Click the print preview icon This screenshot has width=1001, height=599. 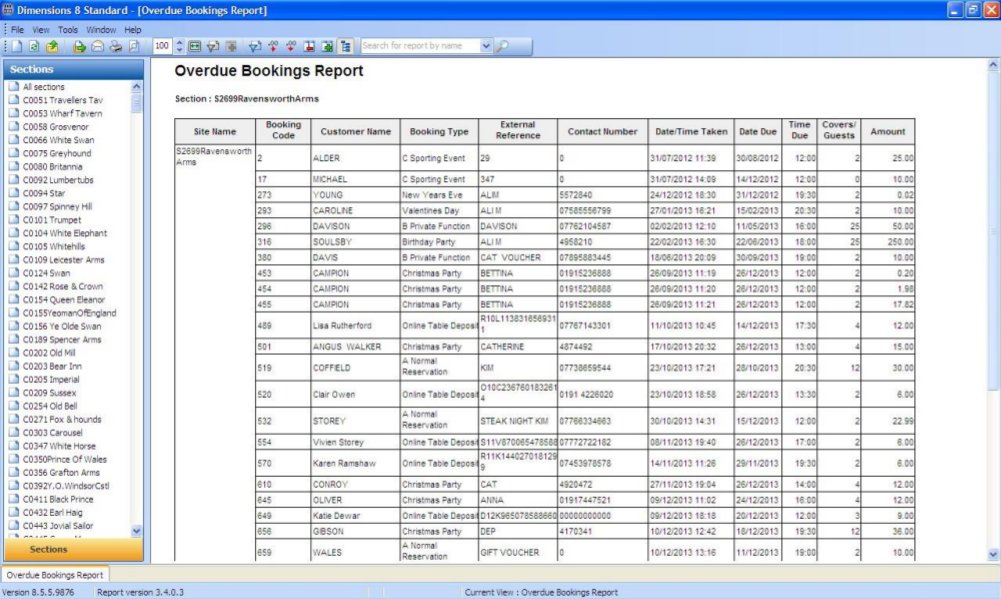(133, 46)
